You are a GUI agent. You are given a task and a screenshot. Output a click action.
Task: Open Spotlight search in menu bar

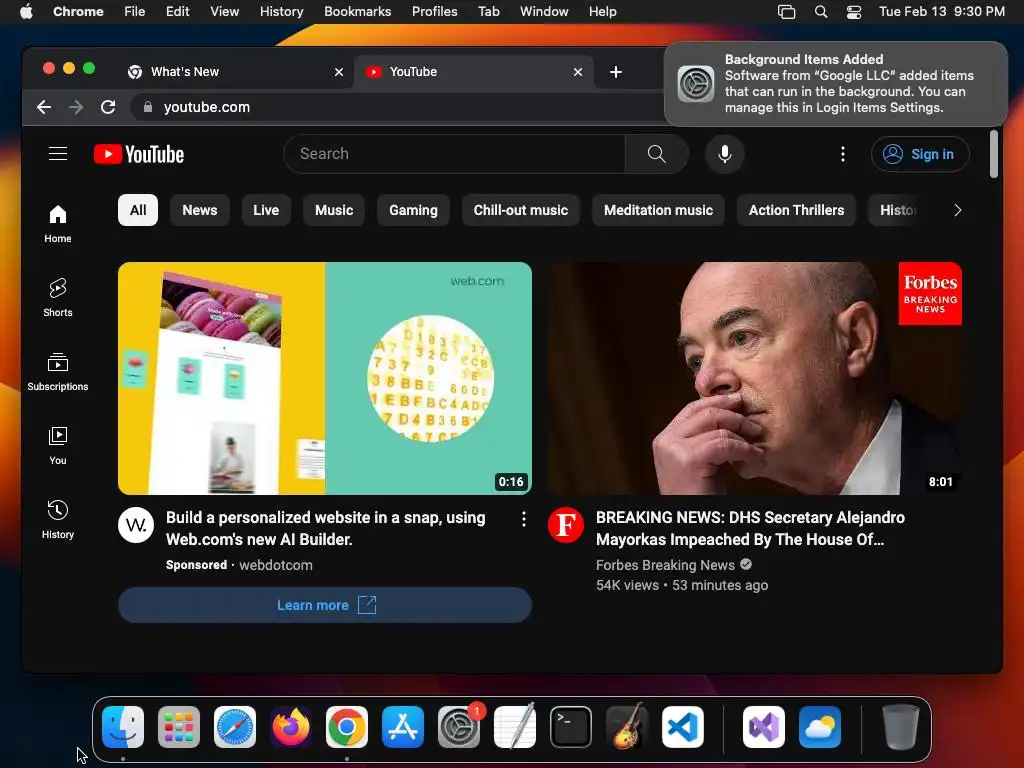click(x=821, y=12)
